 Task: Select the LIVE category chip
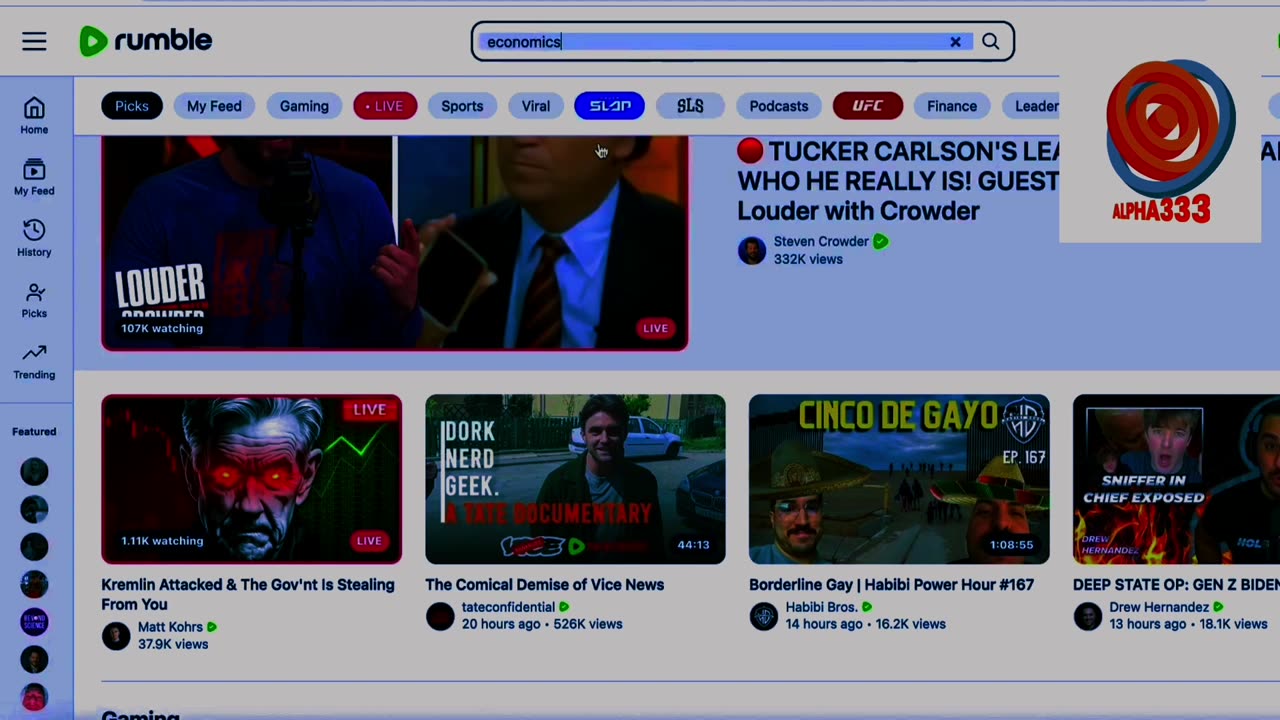pyautogui.click(x=385, y=106)
